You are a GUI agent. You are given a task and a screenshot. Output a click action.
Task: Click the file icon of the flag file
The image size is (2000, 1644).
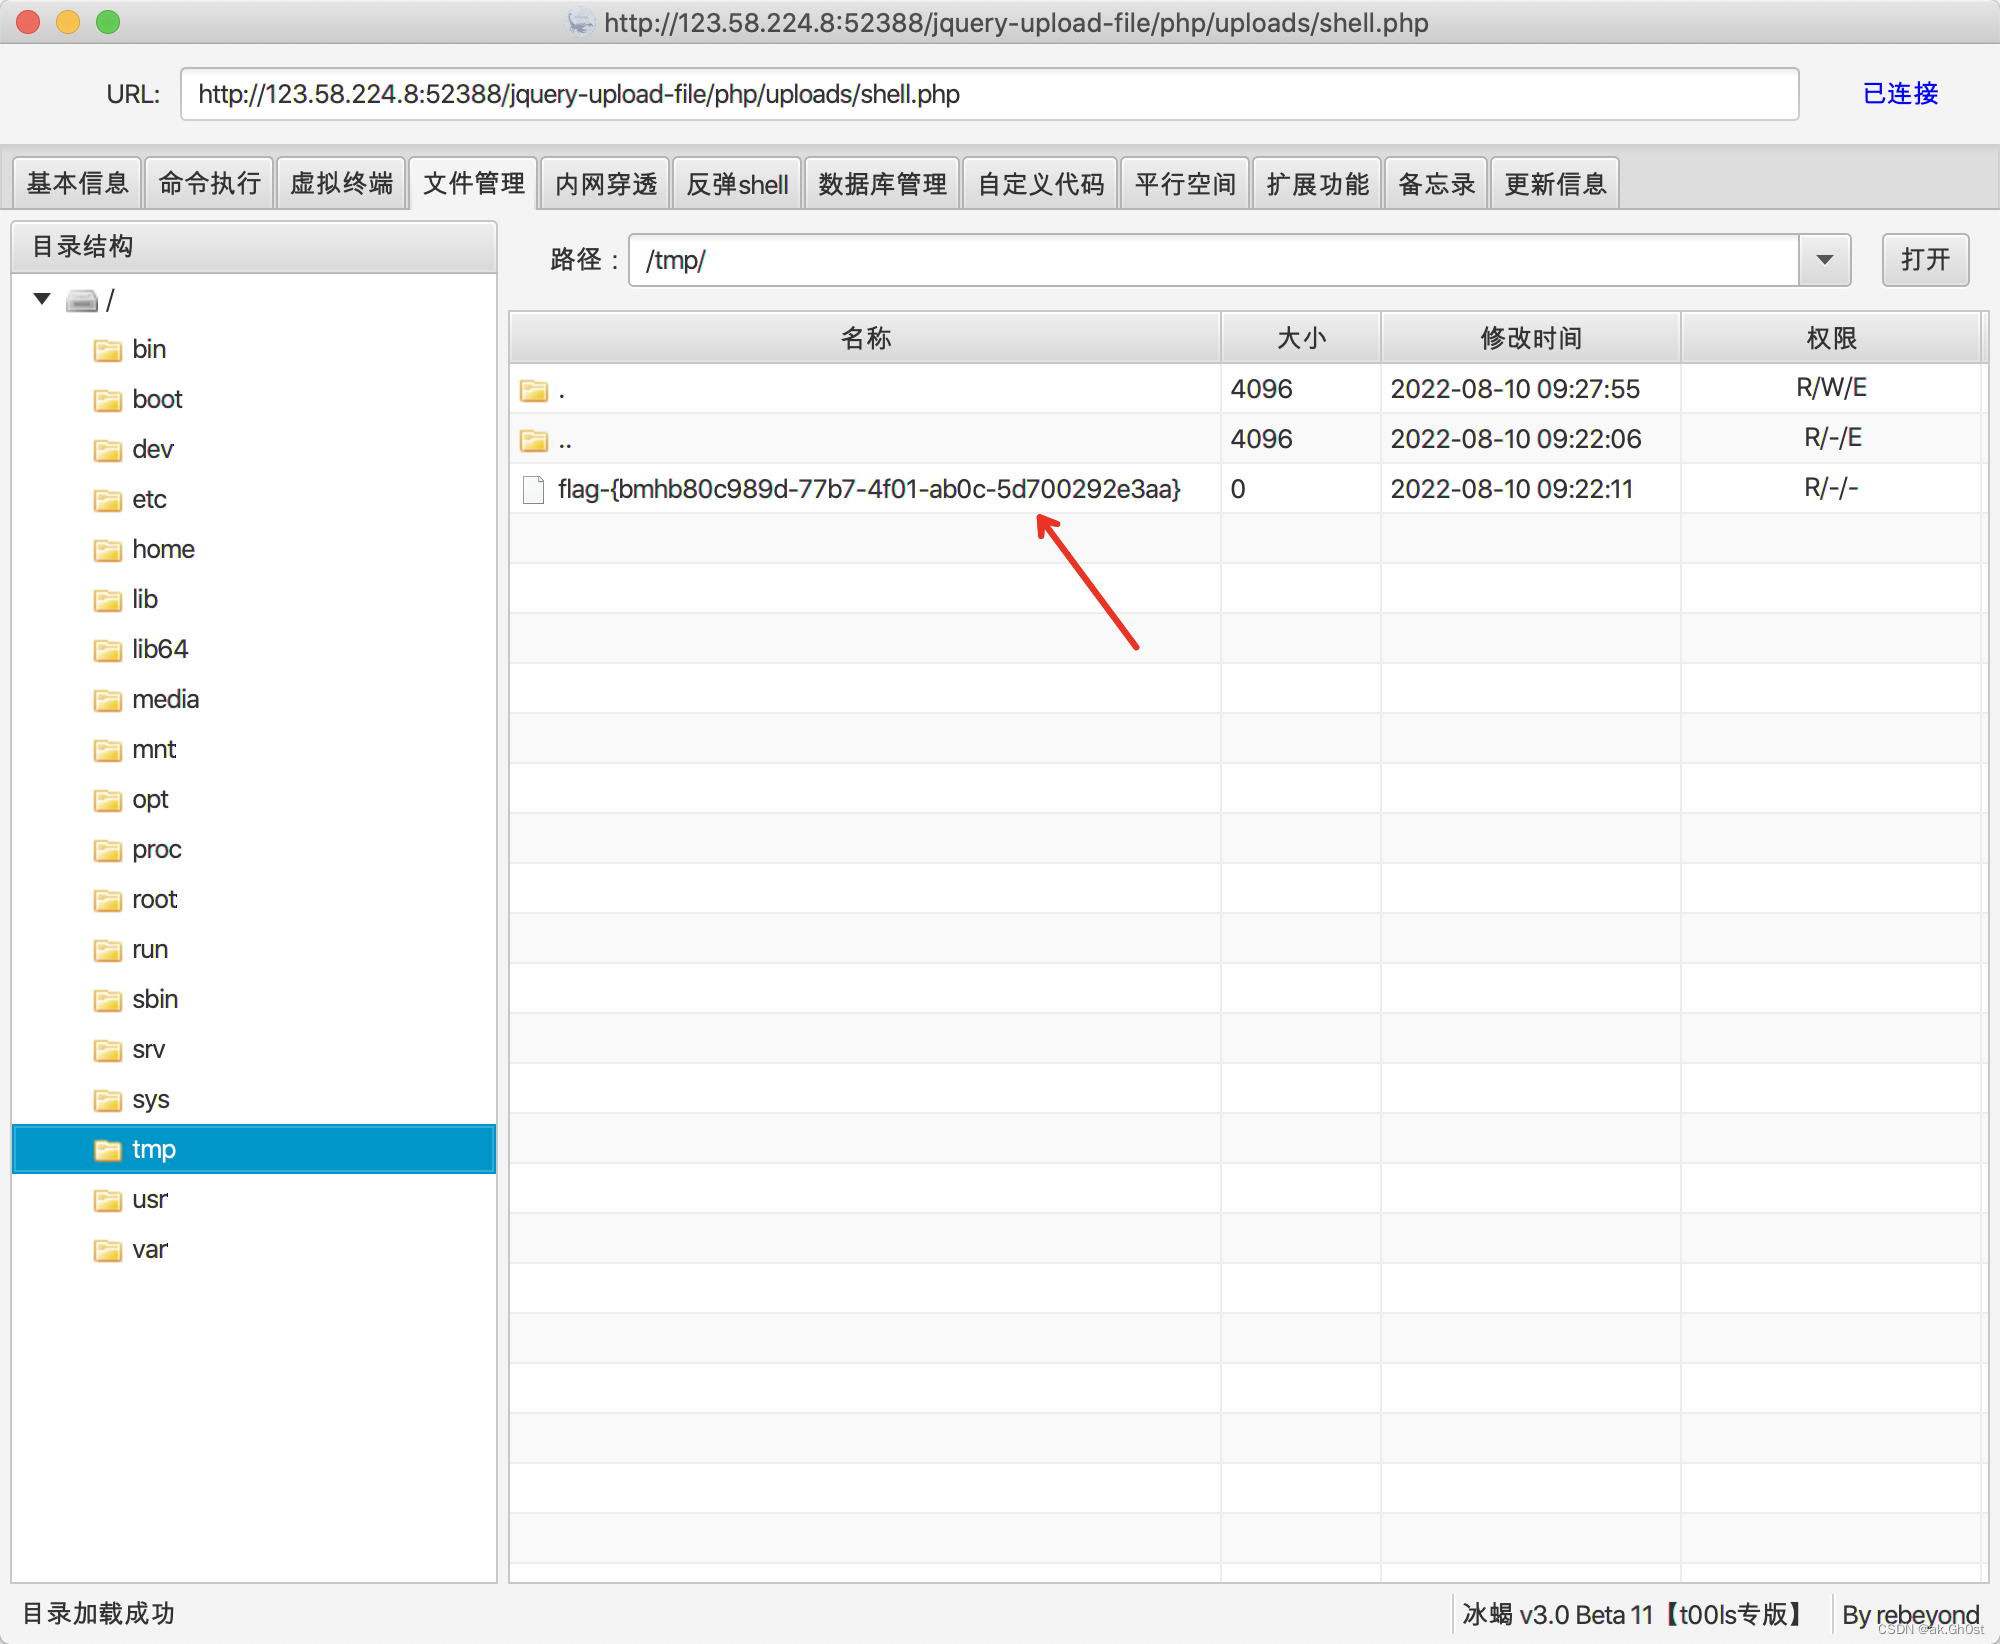pos(534,489)
